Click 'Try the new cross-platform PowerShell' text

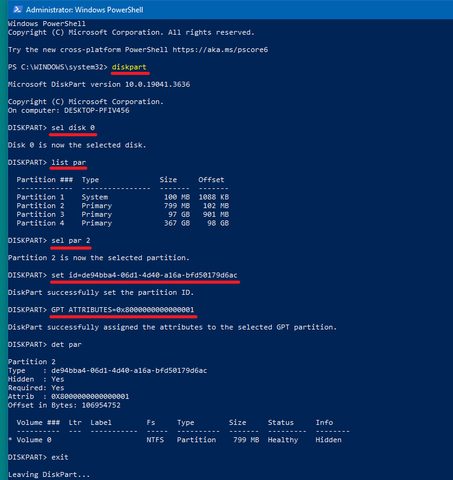coord(88,50)
